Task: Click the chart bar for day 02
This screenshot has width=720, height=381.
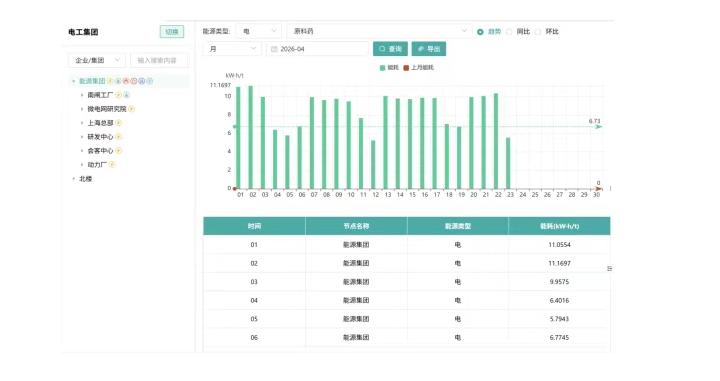Action: (251, 137)
